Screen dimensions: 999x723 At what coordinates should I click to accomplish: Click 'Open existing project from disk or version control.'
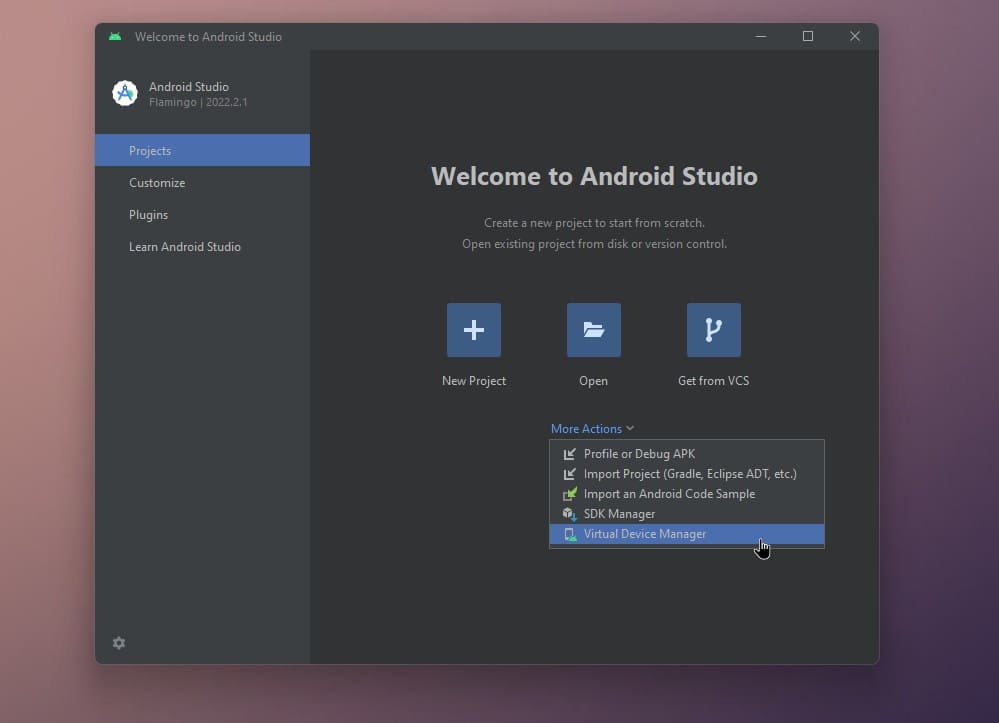pos(594,244)
